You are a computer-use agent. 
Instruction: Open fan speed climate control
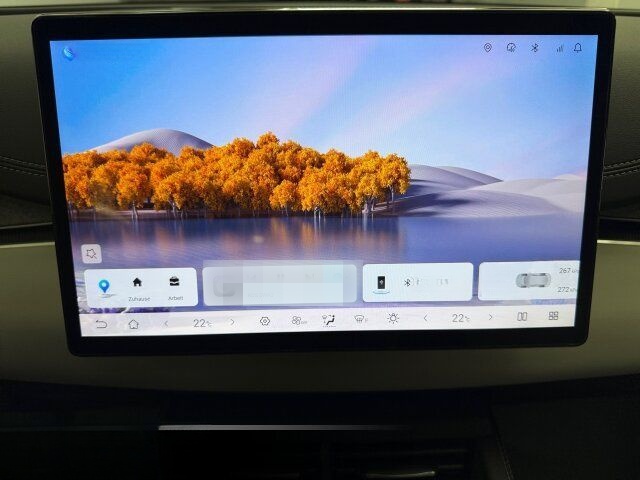pyautogui.click(x=298, y=321)
